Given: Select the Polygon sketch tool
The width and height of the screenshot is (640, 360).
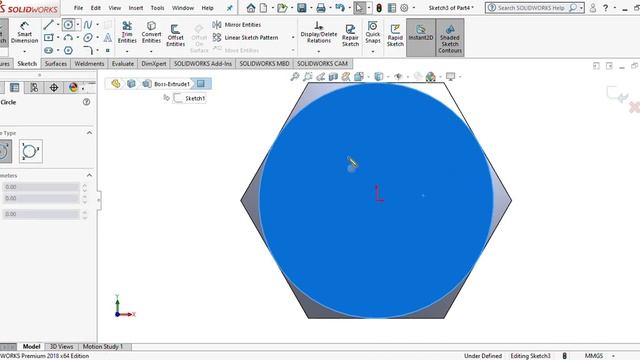Looking at the screenshot, I should [x=68, y=50].
